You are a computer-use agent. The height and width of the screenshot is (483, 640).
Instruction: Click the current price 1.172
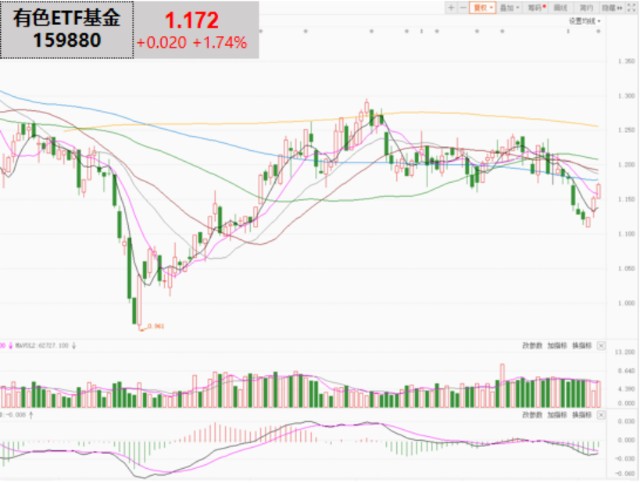tap(192, 20)
